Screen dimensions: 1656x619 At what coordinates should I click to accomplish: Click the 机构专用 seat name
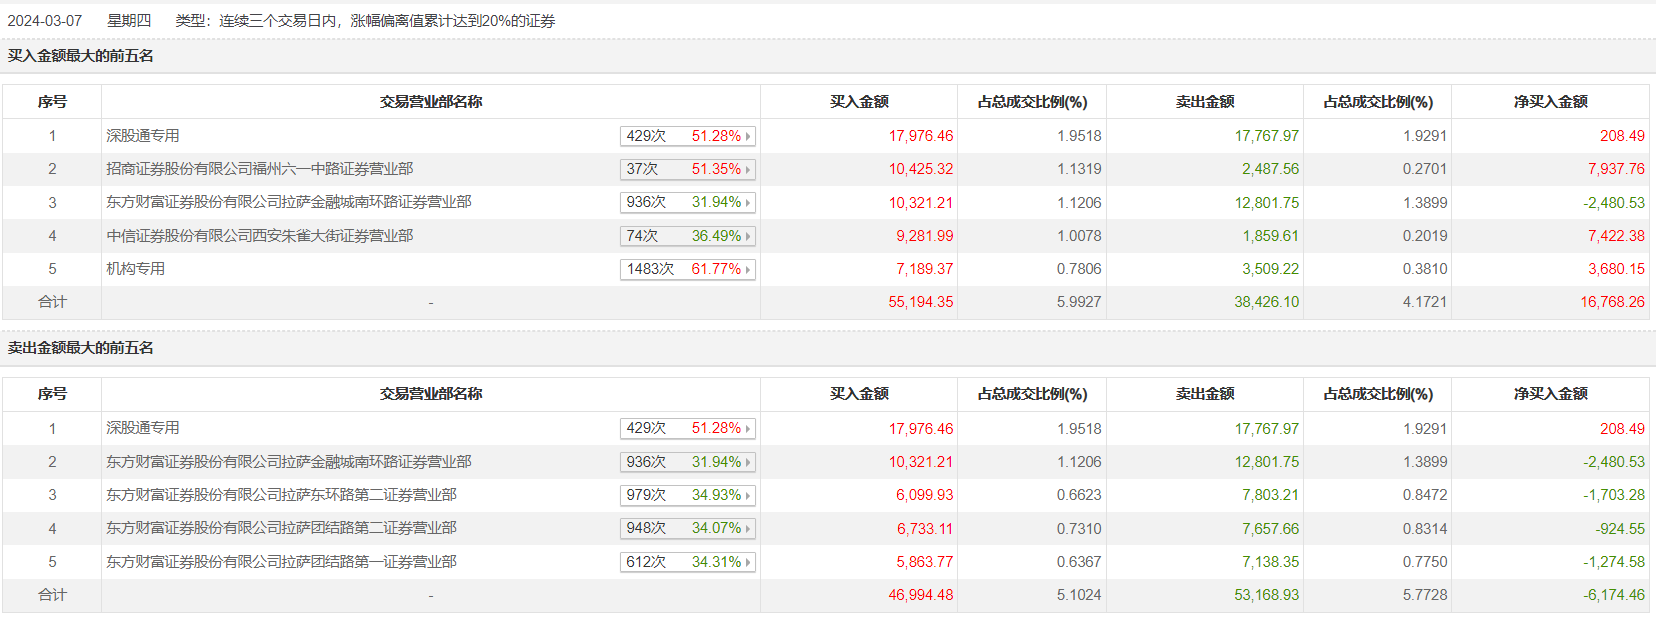tap(136, 269)
